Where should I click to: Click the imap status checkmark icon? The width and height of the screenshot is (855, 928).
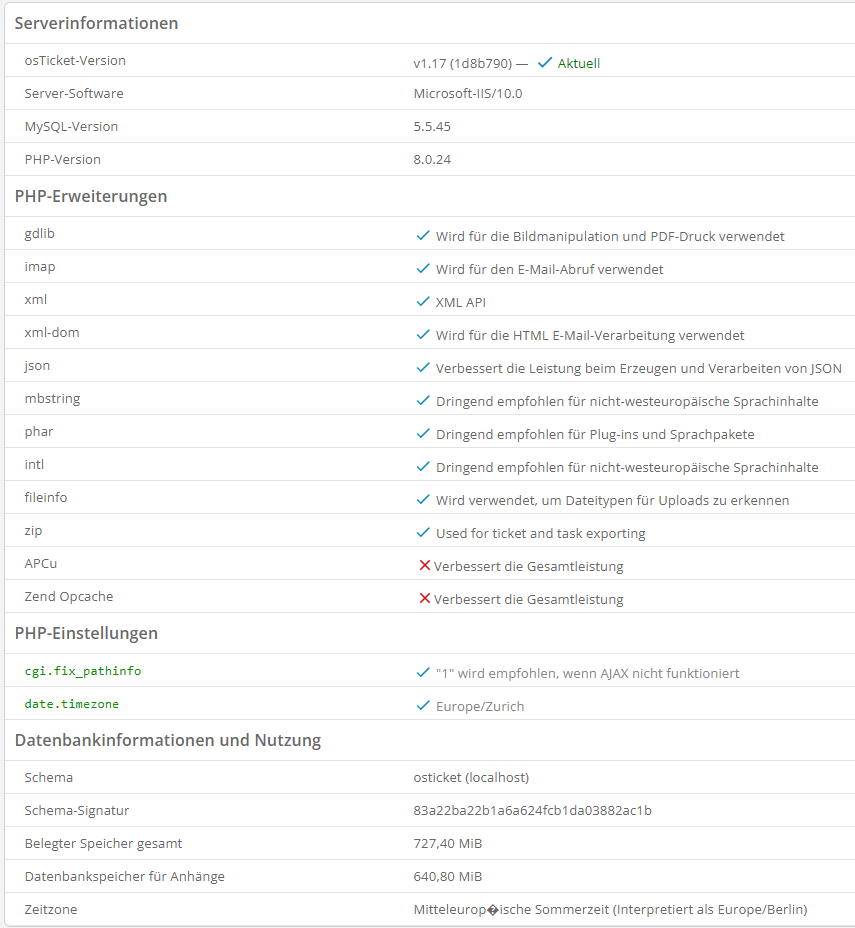[423, 269]
